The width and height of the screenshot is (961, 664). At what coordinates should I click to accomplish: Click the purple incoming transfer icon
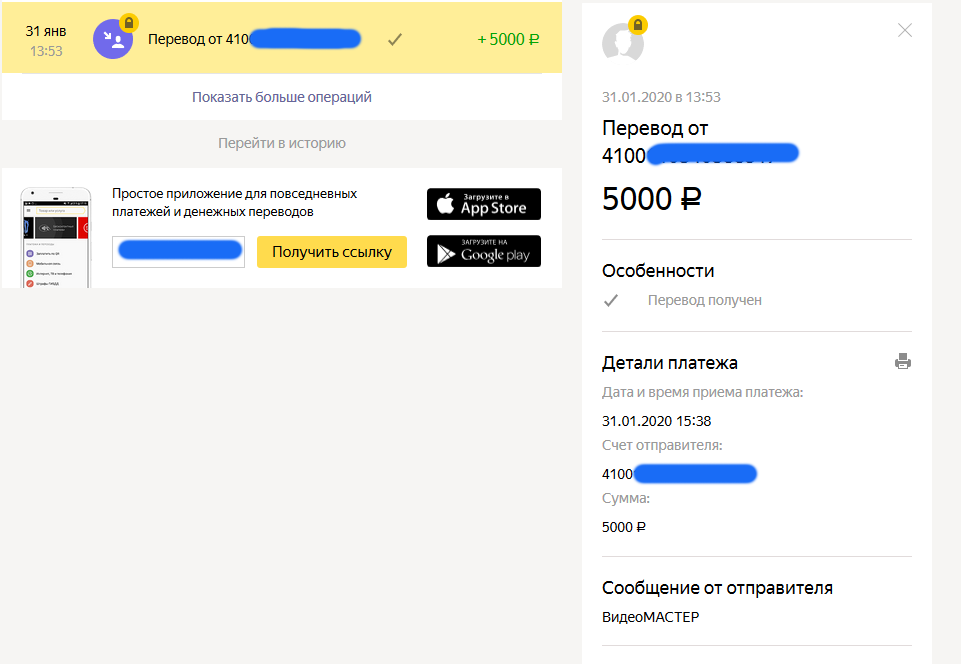115,41
